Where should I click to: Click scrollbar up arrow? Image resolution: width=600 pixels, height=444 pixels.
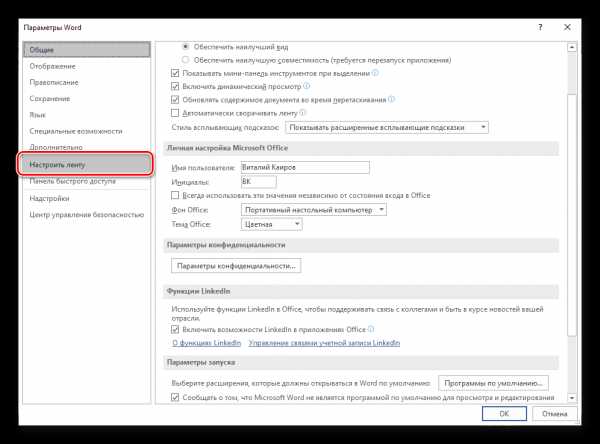[572, 47]
